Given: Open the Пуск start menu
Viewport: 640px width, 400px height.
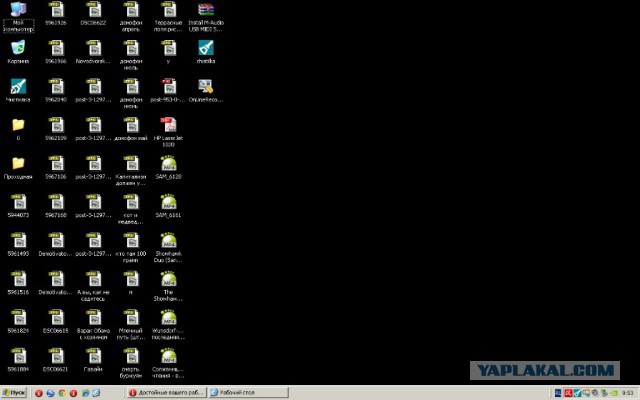Looking at the screenshot, I should point(14,393).
